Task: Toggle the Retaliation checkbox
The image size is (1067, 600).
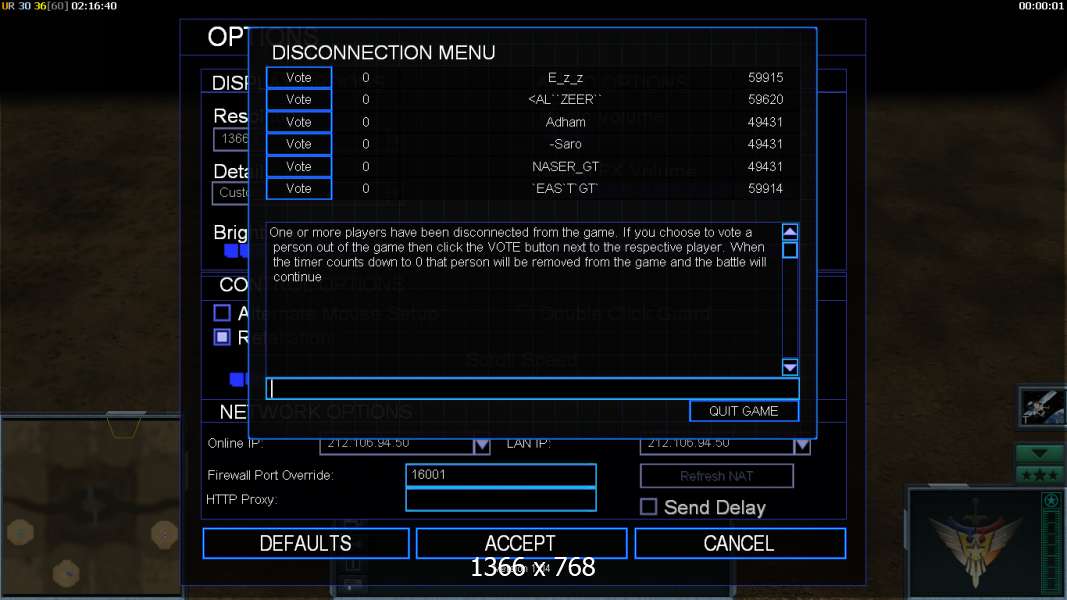Action: tap(222, 337)
